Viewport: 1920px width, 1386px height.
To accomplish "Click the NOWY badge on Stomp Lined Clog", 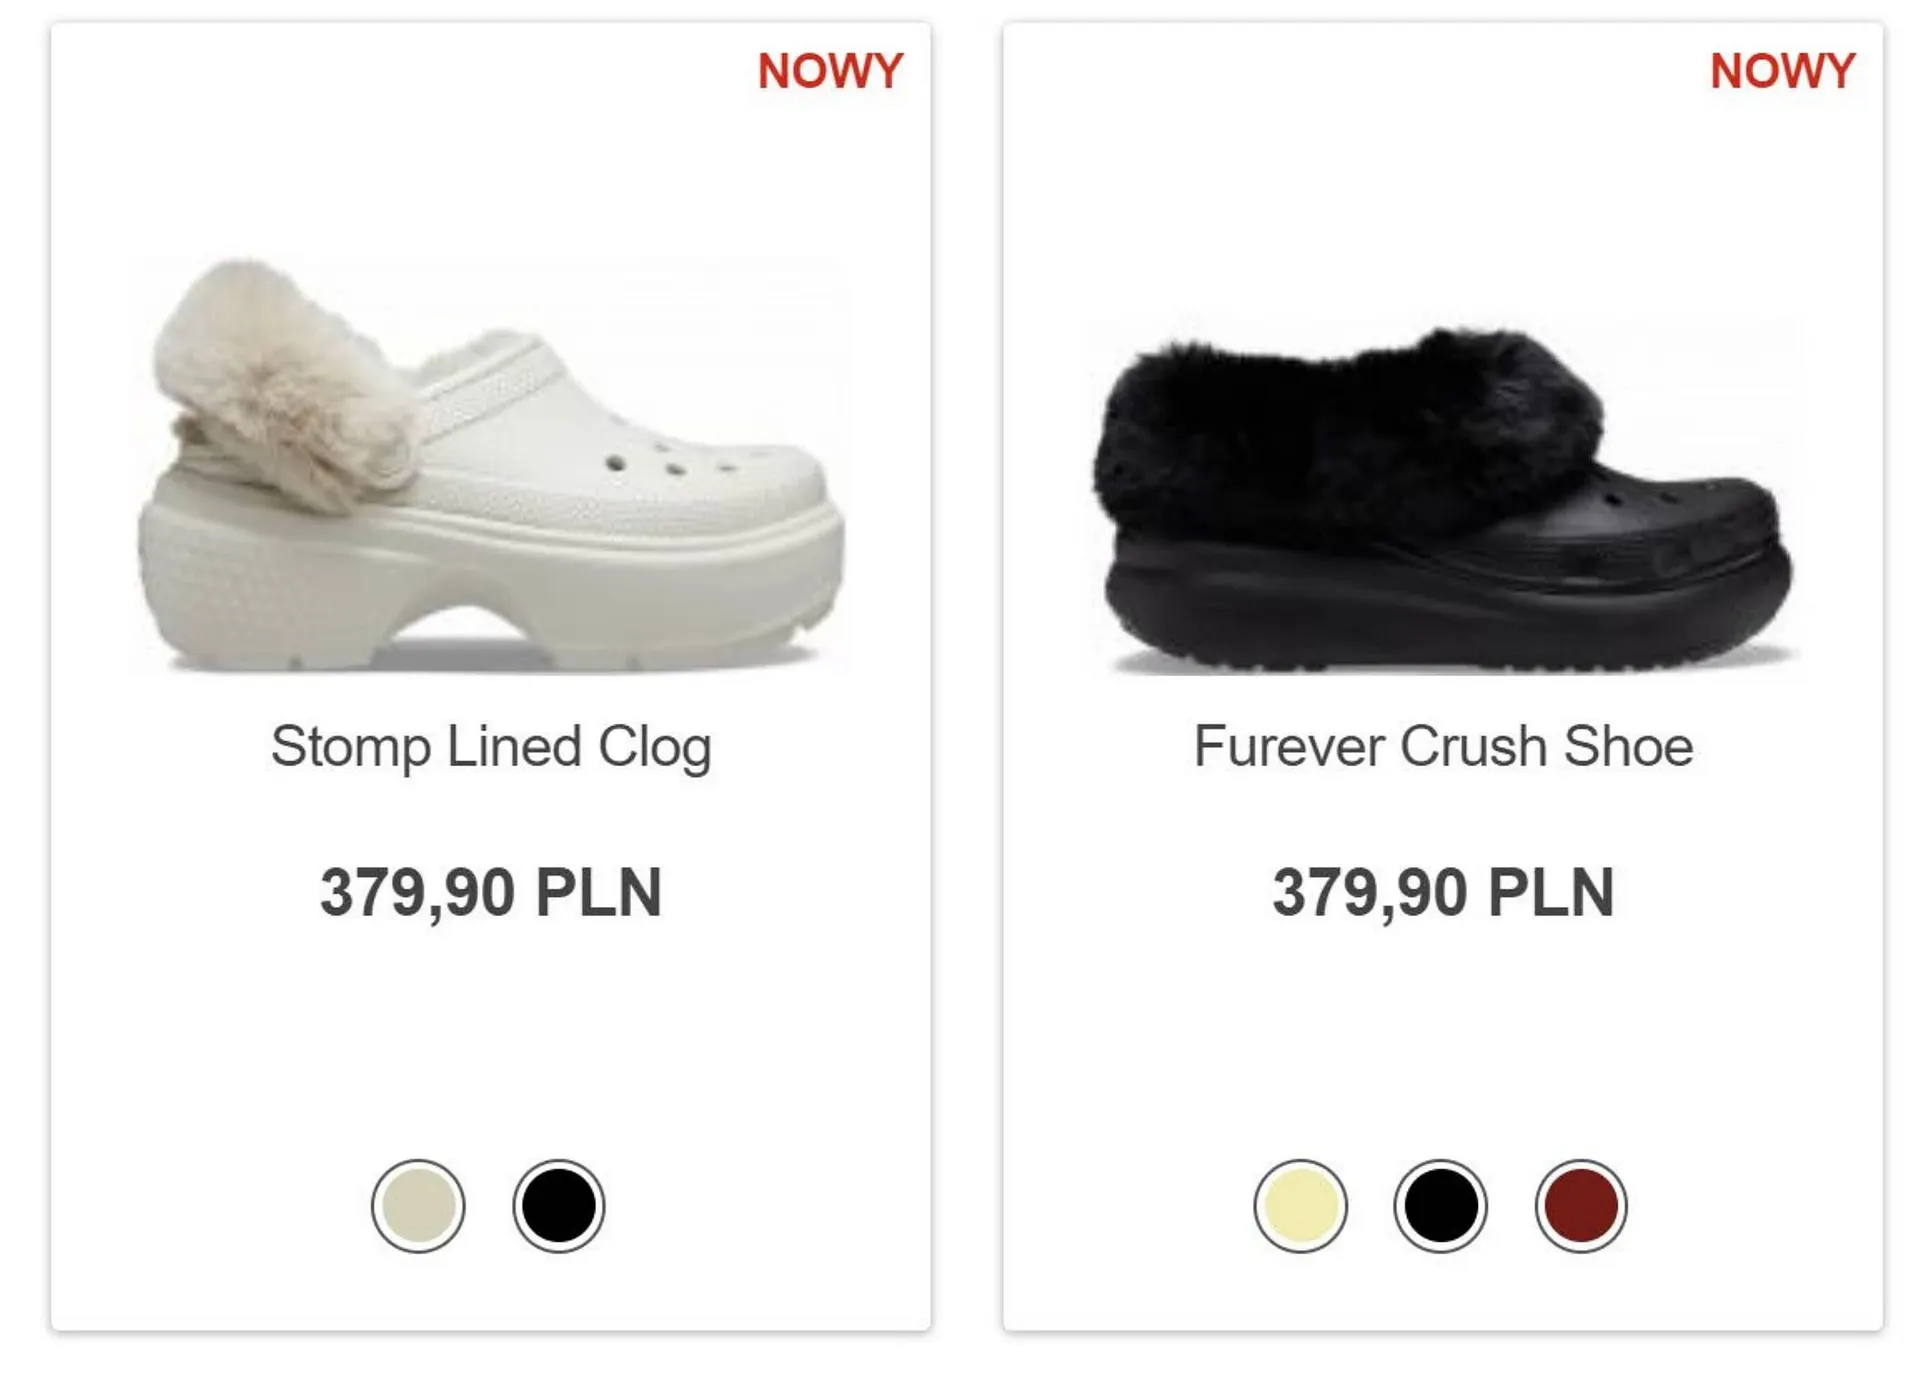I will pos(830,71).
